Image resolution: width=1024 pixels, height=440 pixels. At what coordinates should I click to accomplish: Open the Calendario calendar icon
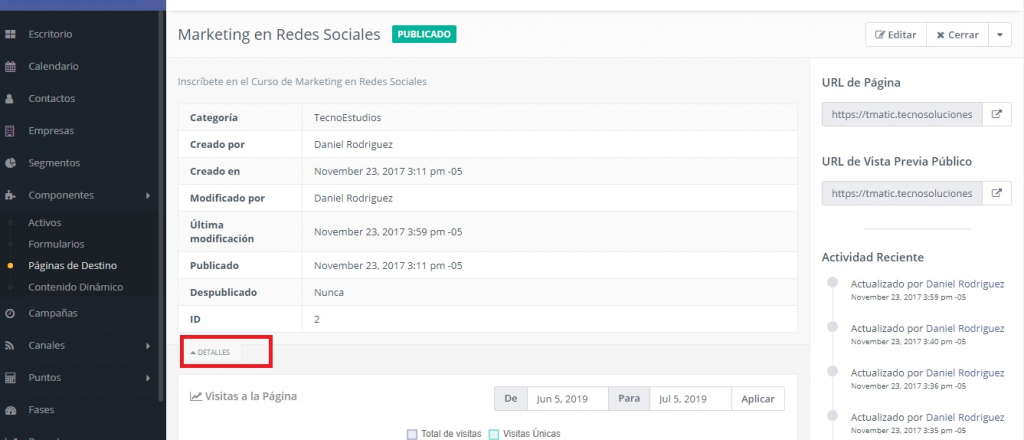[x=10, y=67]
